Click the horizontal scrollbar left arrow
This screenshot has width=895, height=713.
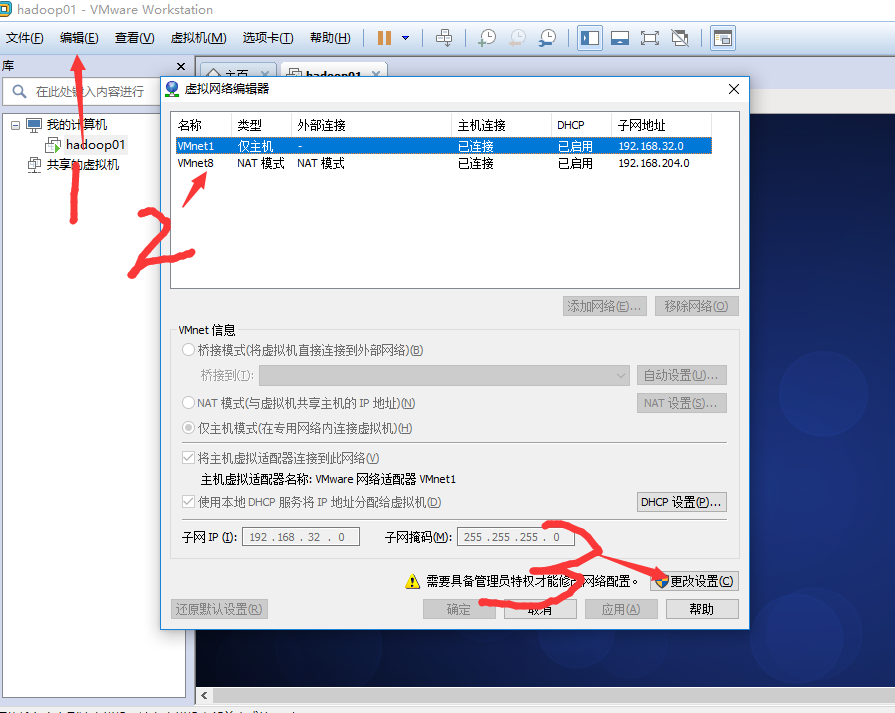204,695
